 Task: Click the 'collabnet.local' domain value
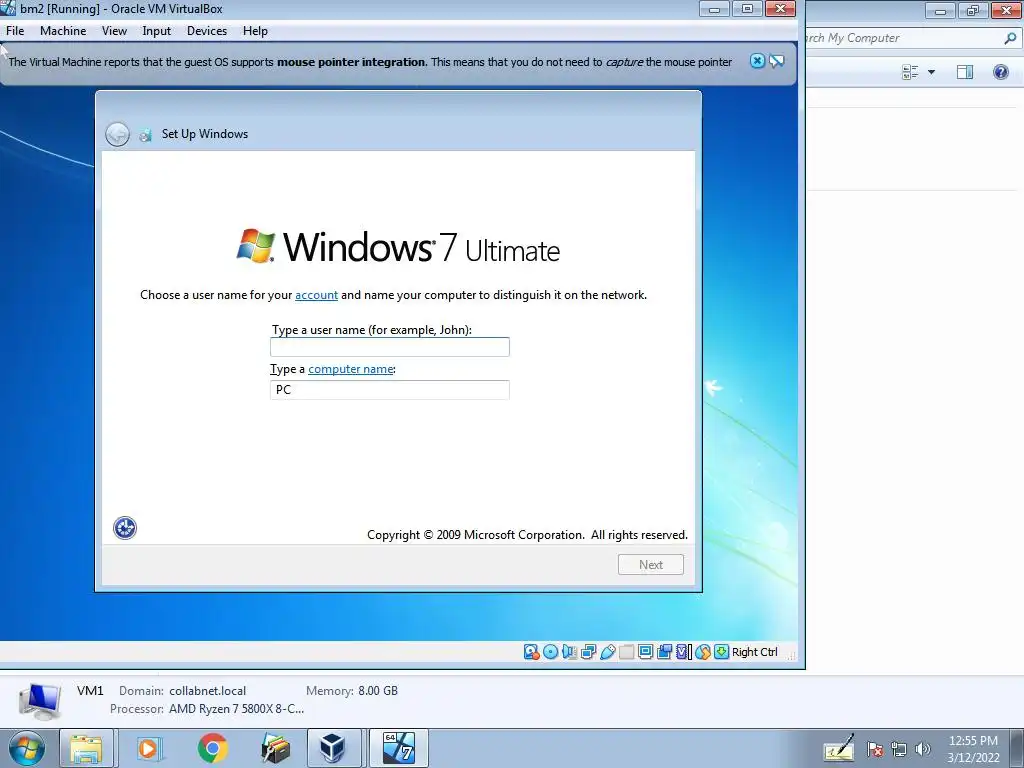click(208, 690)
